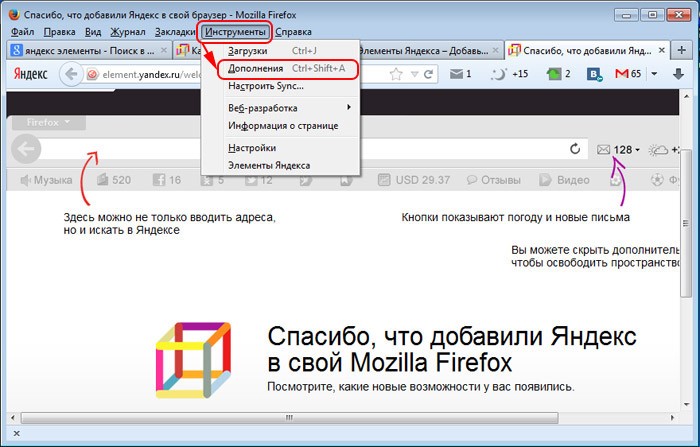
Task: Open the Справка menu
Action: click(x=293, y=32)
